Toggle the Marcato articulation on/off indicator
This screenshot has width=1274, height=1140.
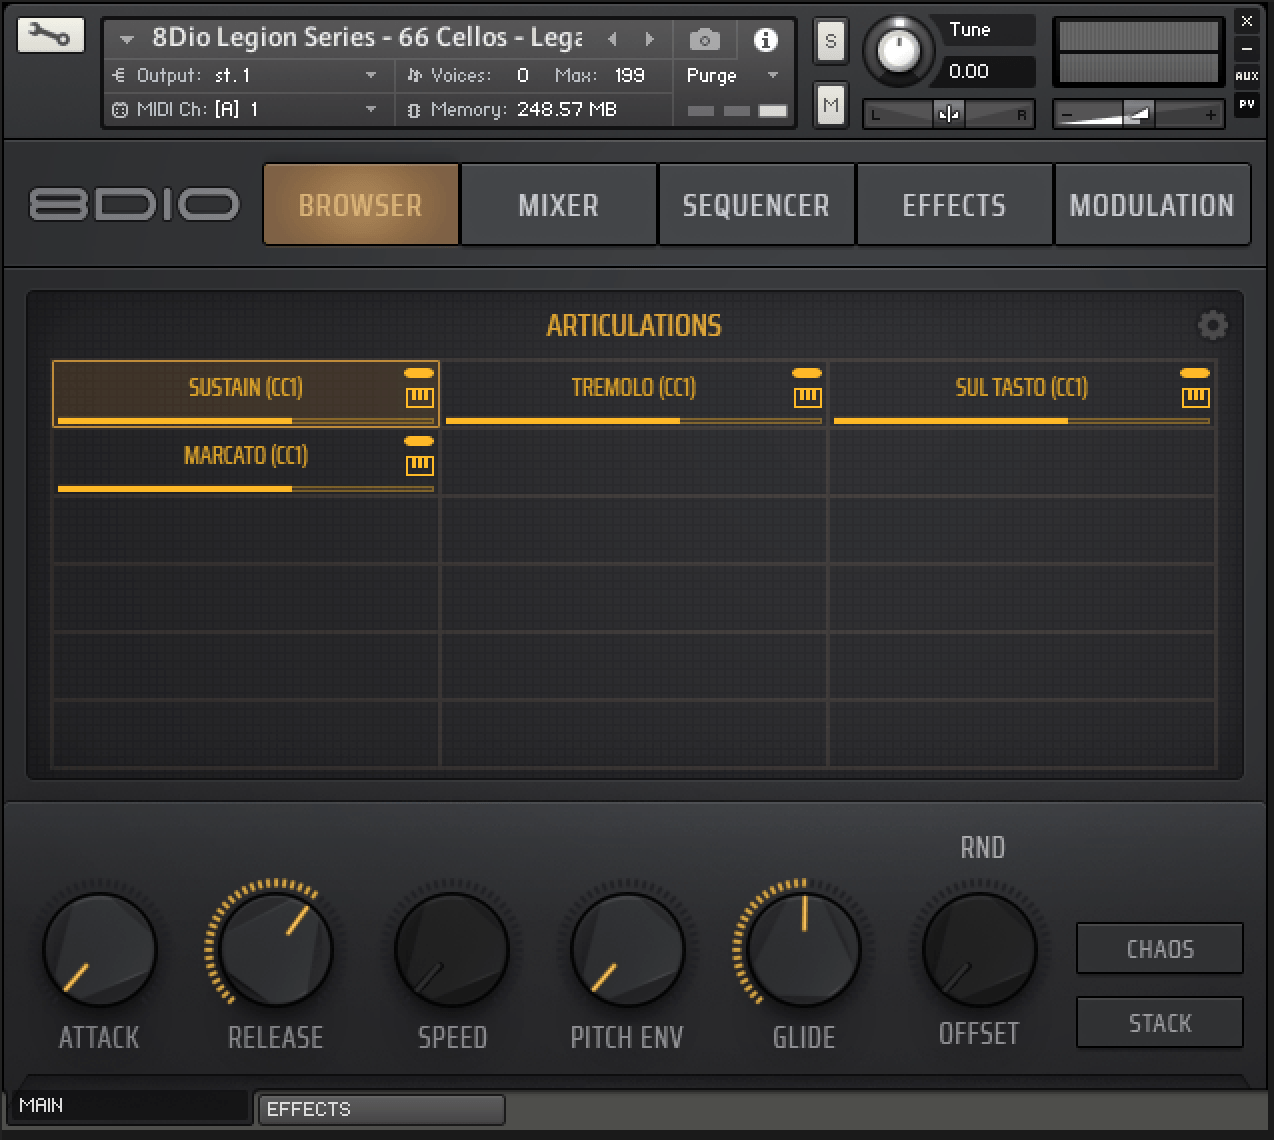coord(419,441)
